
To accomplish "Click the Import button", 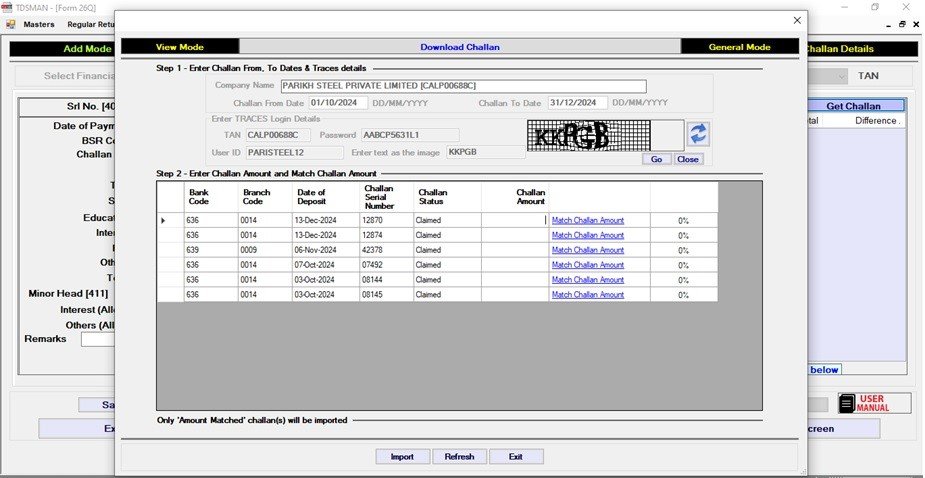I will pyautogui.click(x=402, y=456).
